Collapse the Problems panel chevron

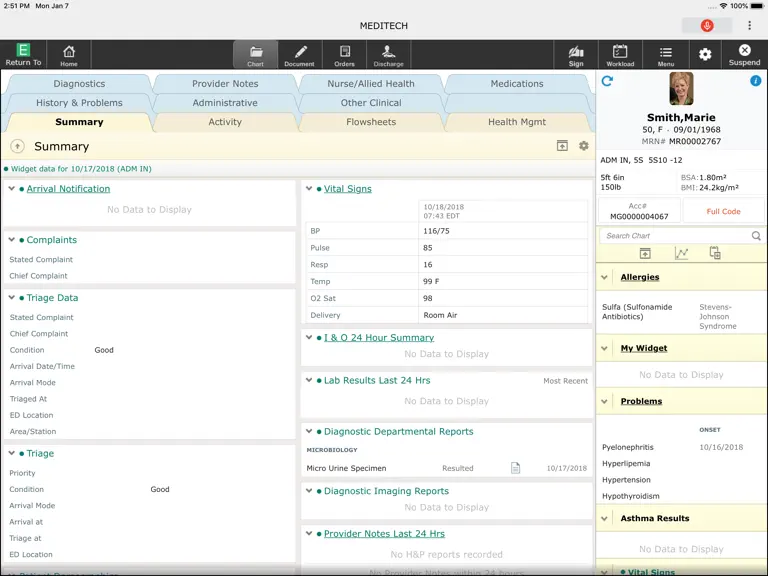coord(604,401)
